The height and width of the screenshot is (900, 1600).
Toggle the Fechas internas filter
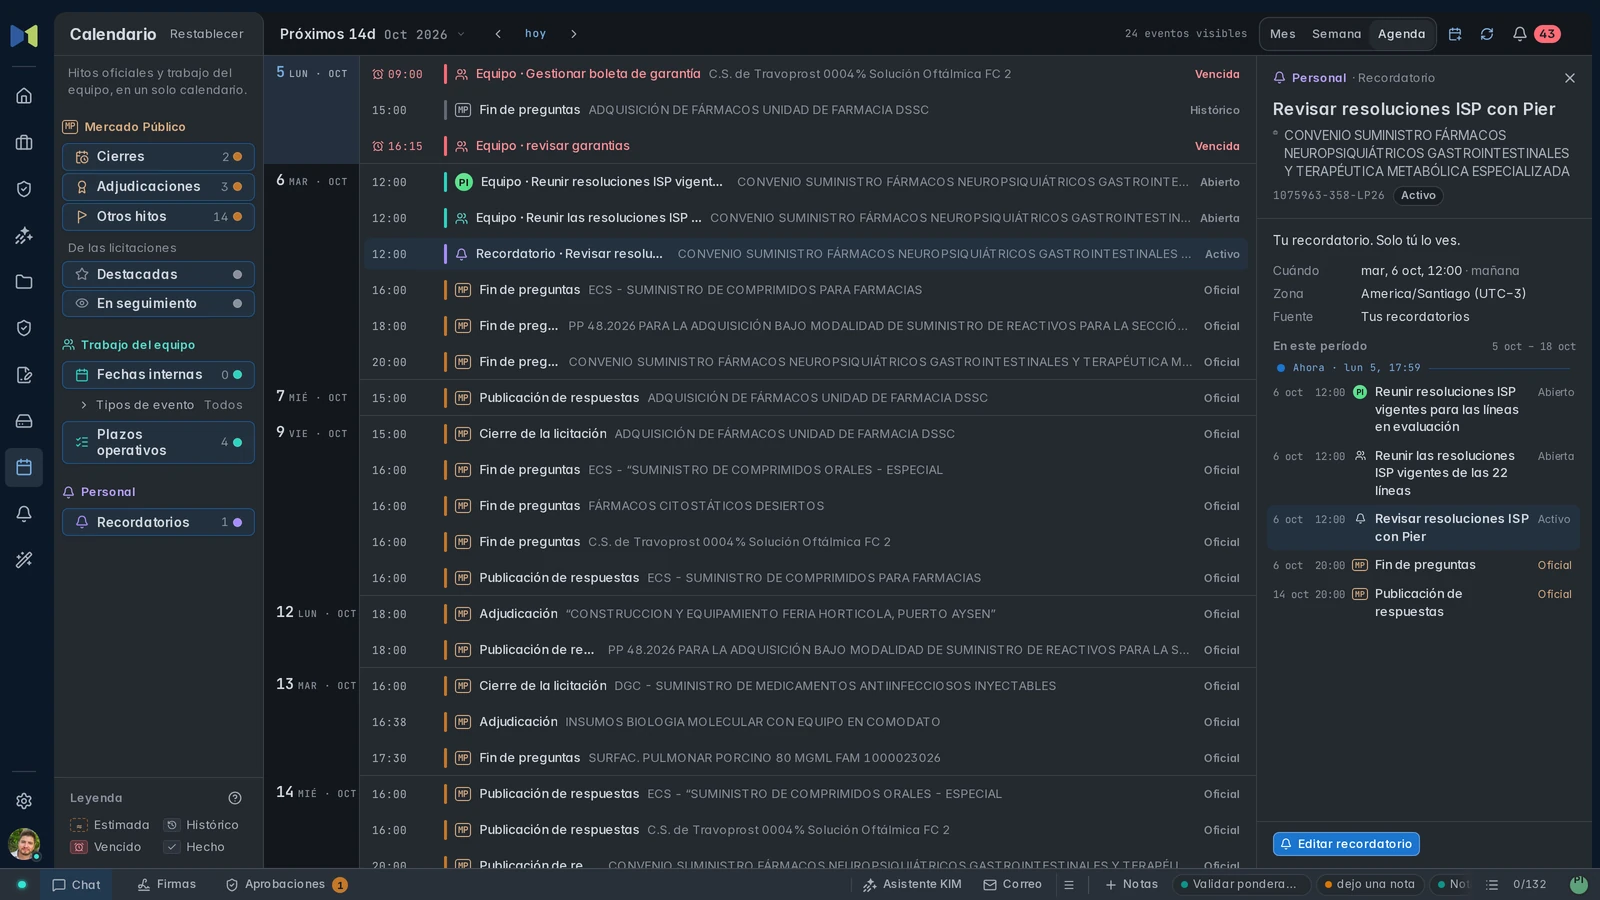click(x=158, y=375)
